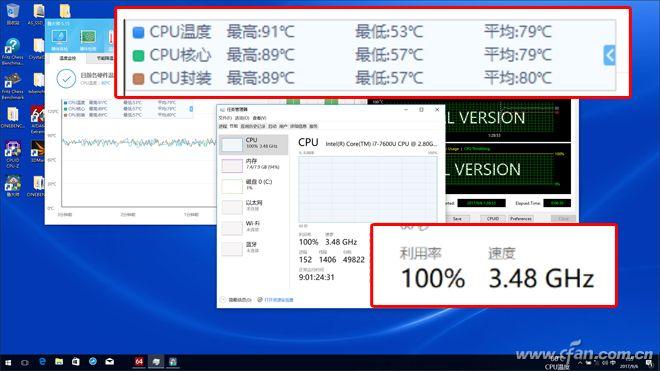Open the Windows Start menu
660x371 pixels.
[x=8, y=362]
